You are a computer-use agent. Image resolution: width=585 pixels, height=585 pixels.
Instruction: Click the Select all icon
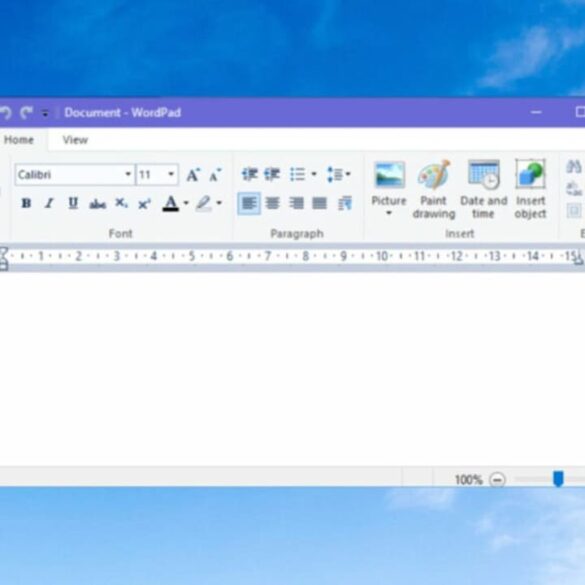click(x=574, y=210)
